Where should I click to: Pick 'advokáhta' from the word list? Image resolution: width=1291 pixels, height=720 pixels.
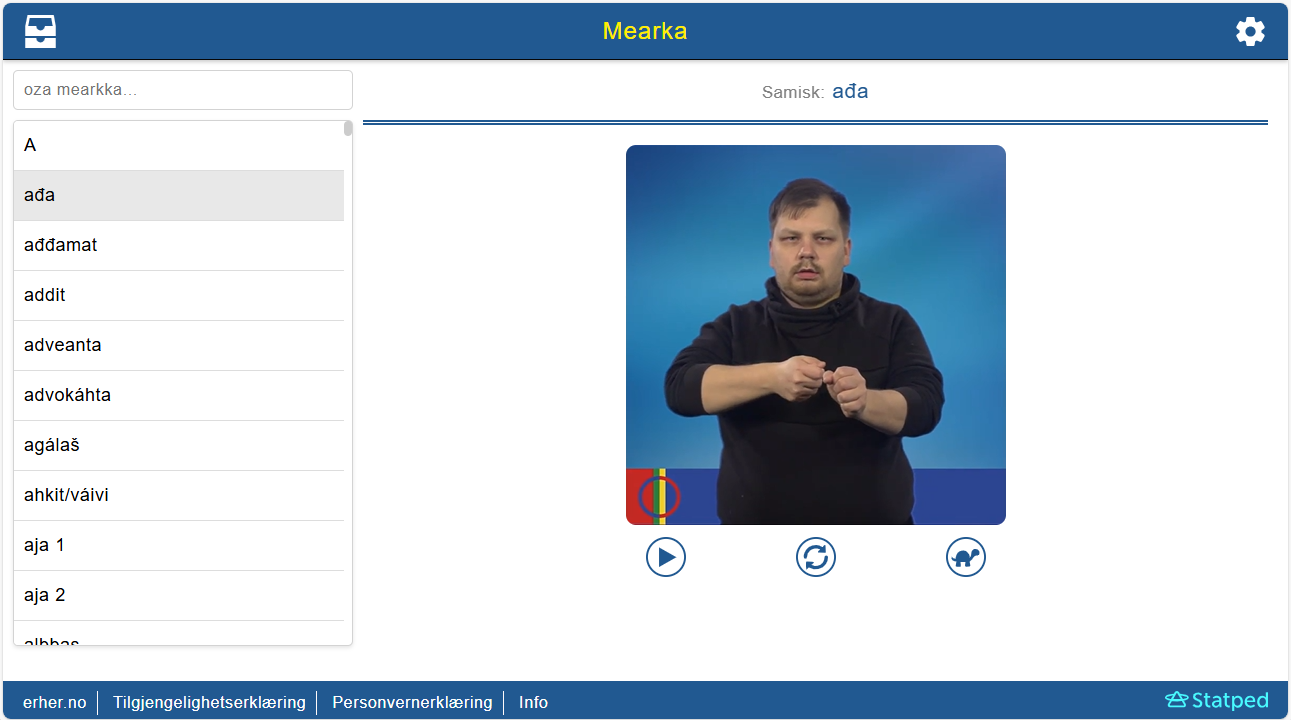point(179,395)
